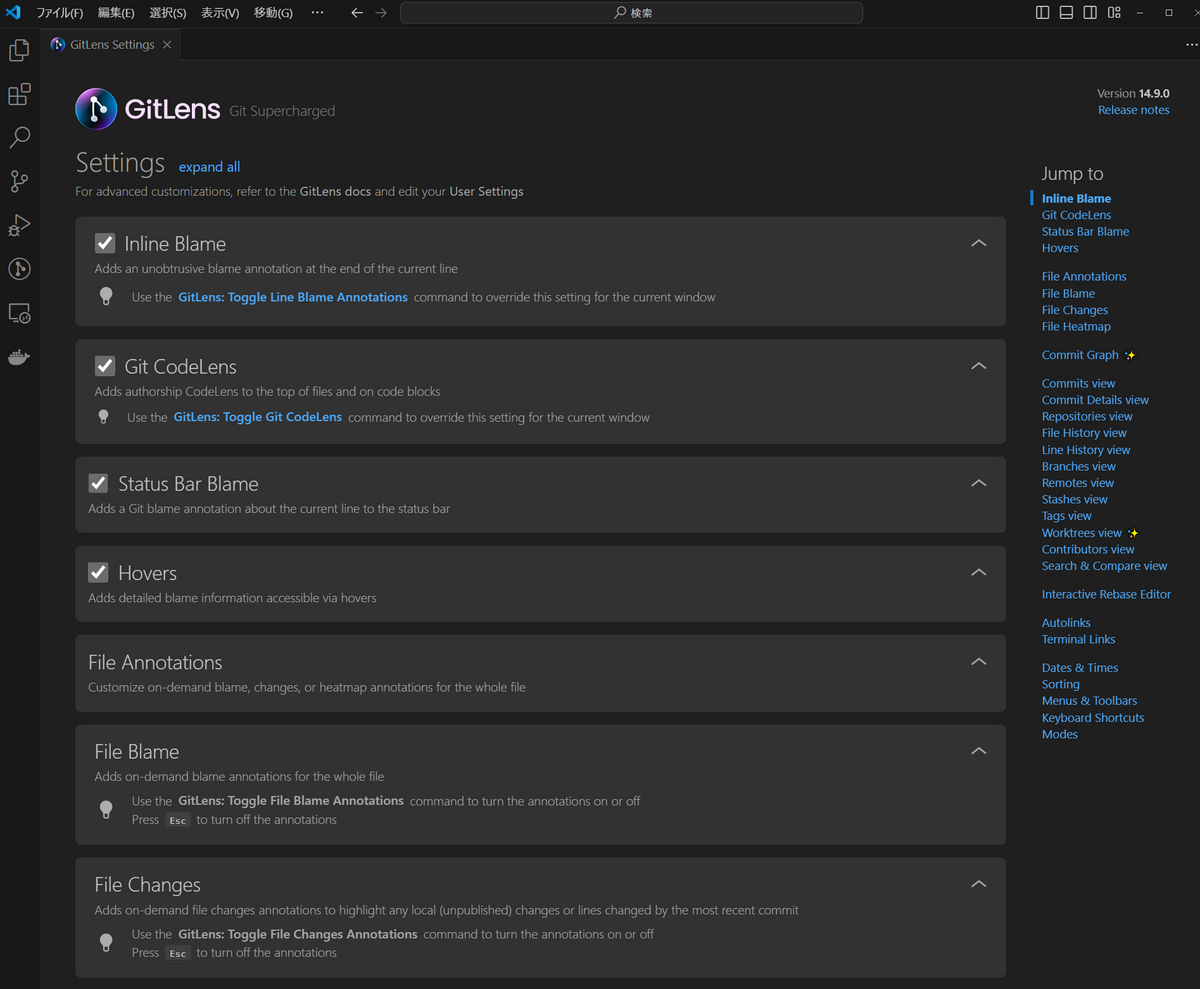
Task: Jump to File Heatmap section
Action: 1076,326
